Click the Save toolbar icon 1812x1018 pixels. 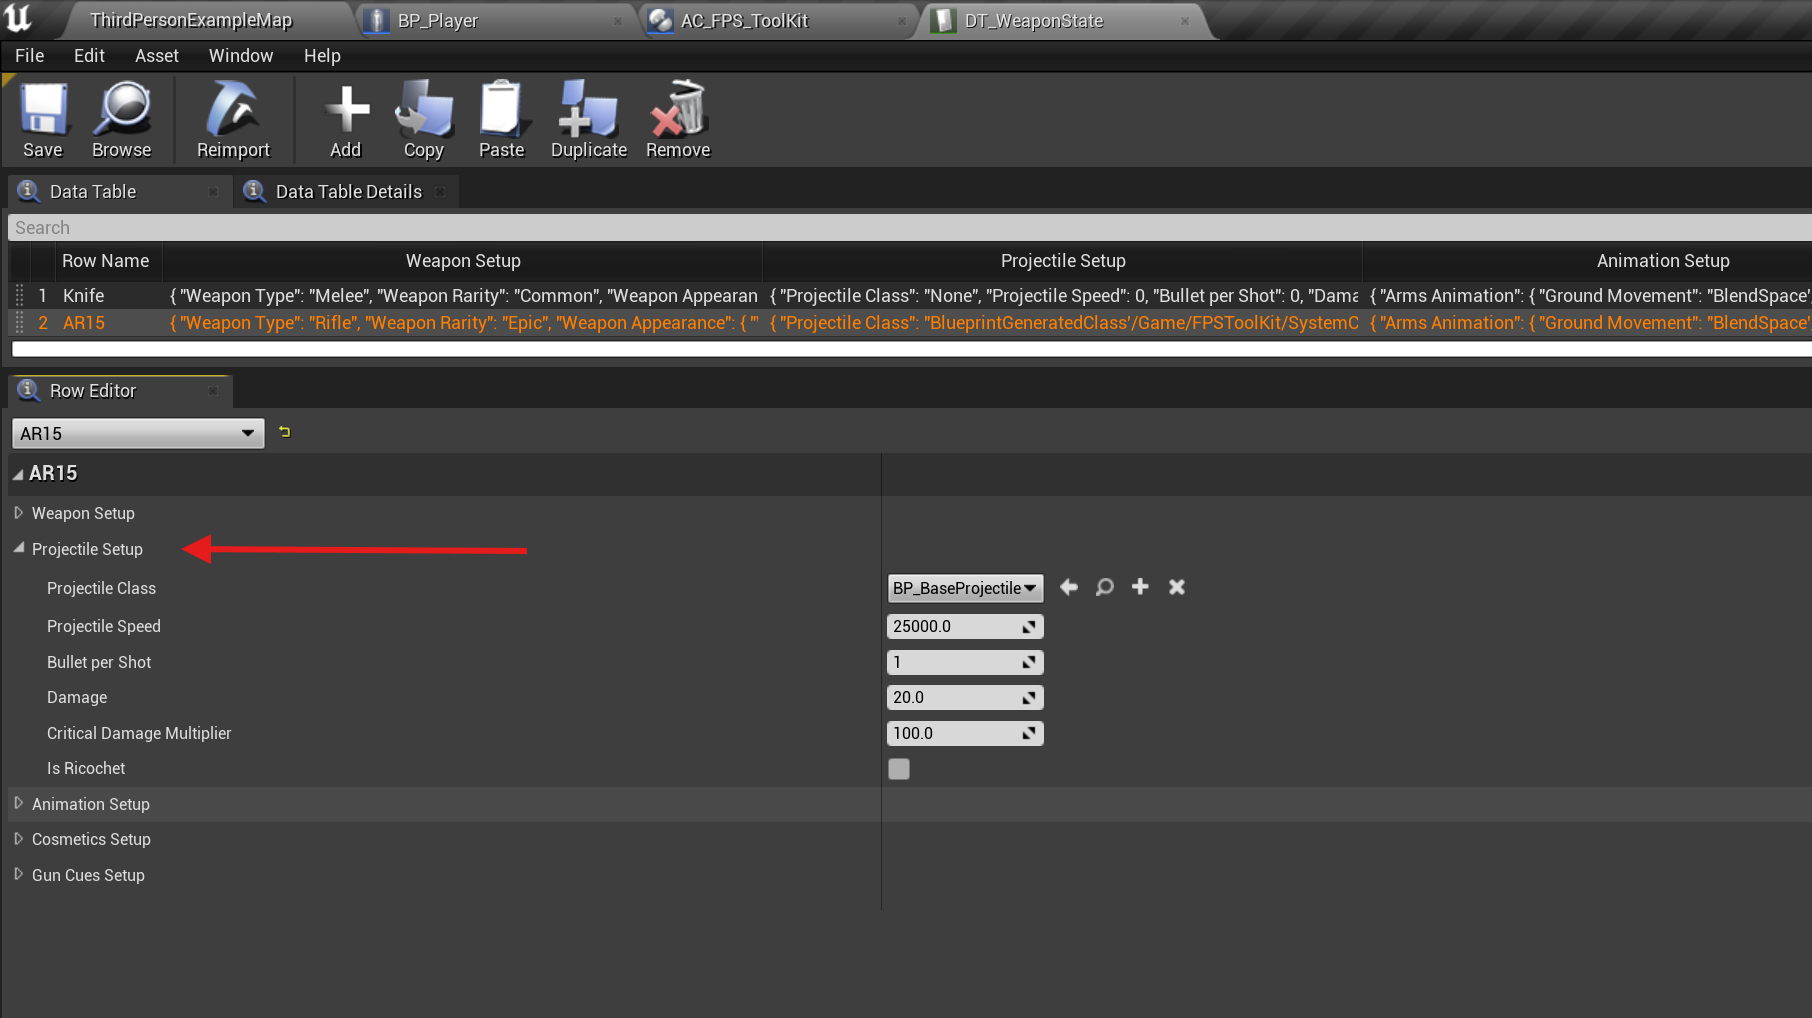(43, 120)
